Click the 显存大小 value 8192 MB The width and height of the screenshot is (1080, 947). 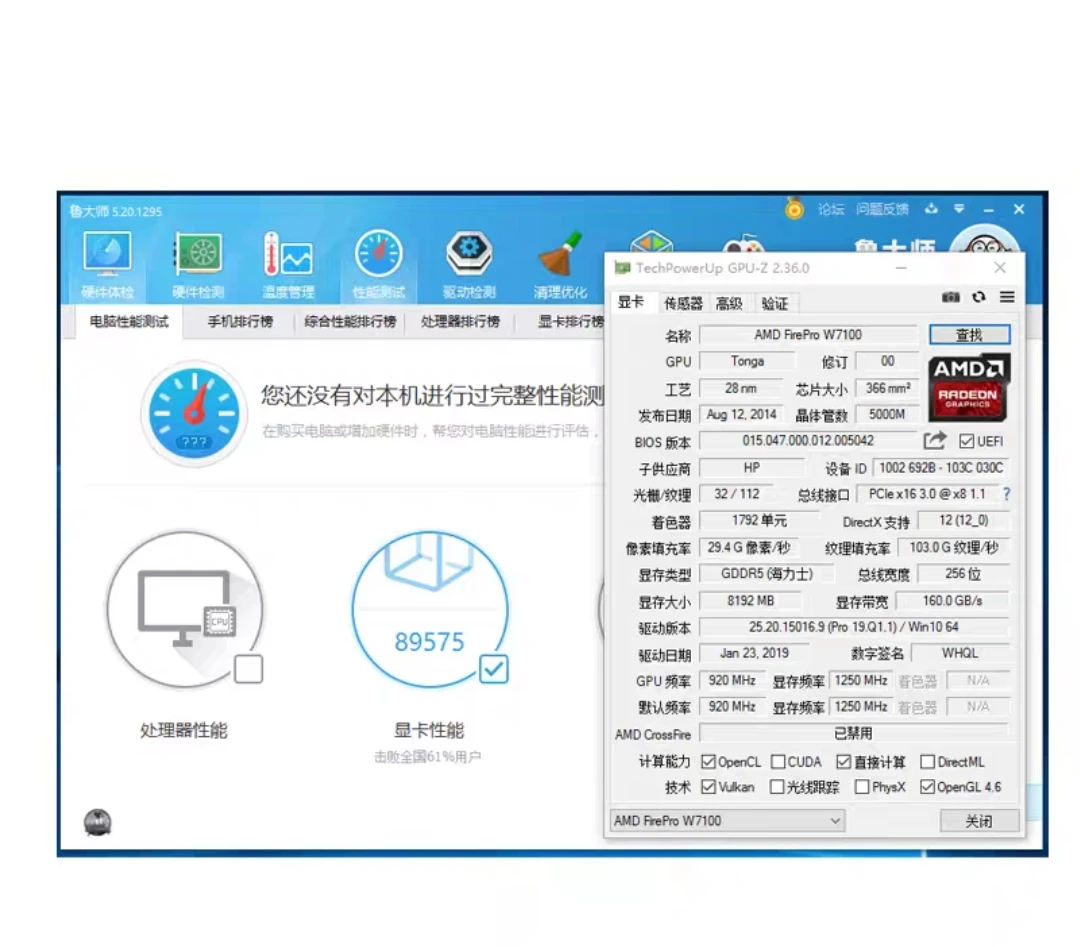pyautogui.click(x=751, y=601)
